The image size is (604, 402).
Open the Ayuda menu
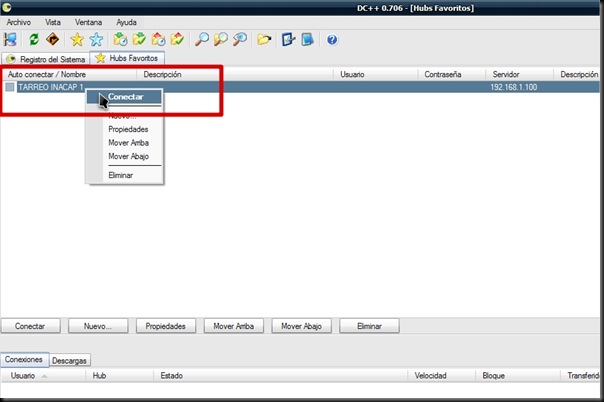tap(126, 22)
